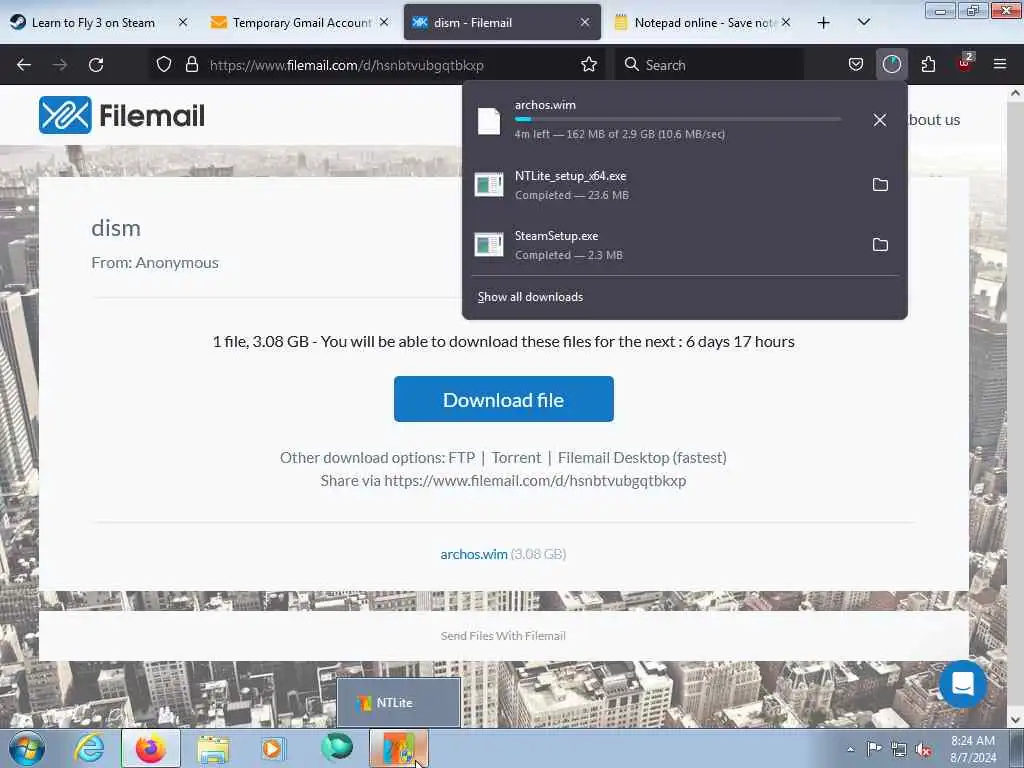Open the live chat bubble
Image resolution: width=1024 pixels, height=768 pixels.
[963, 684]
